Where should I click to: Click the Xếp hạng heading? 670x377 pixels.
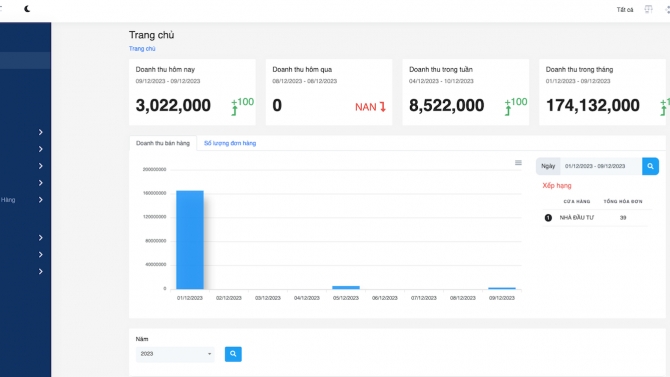click(557, 186)
